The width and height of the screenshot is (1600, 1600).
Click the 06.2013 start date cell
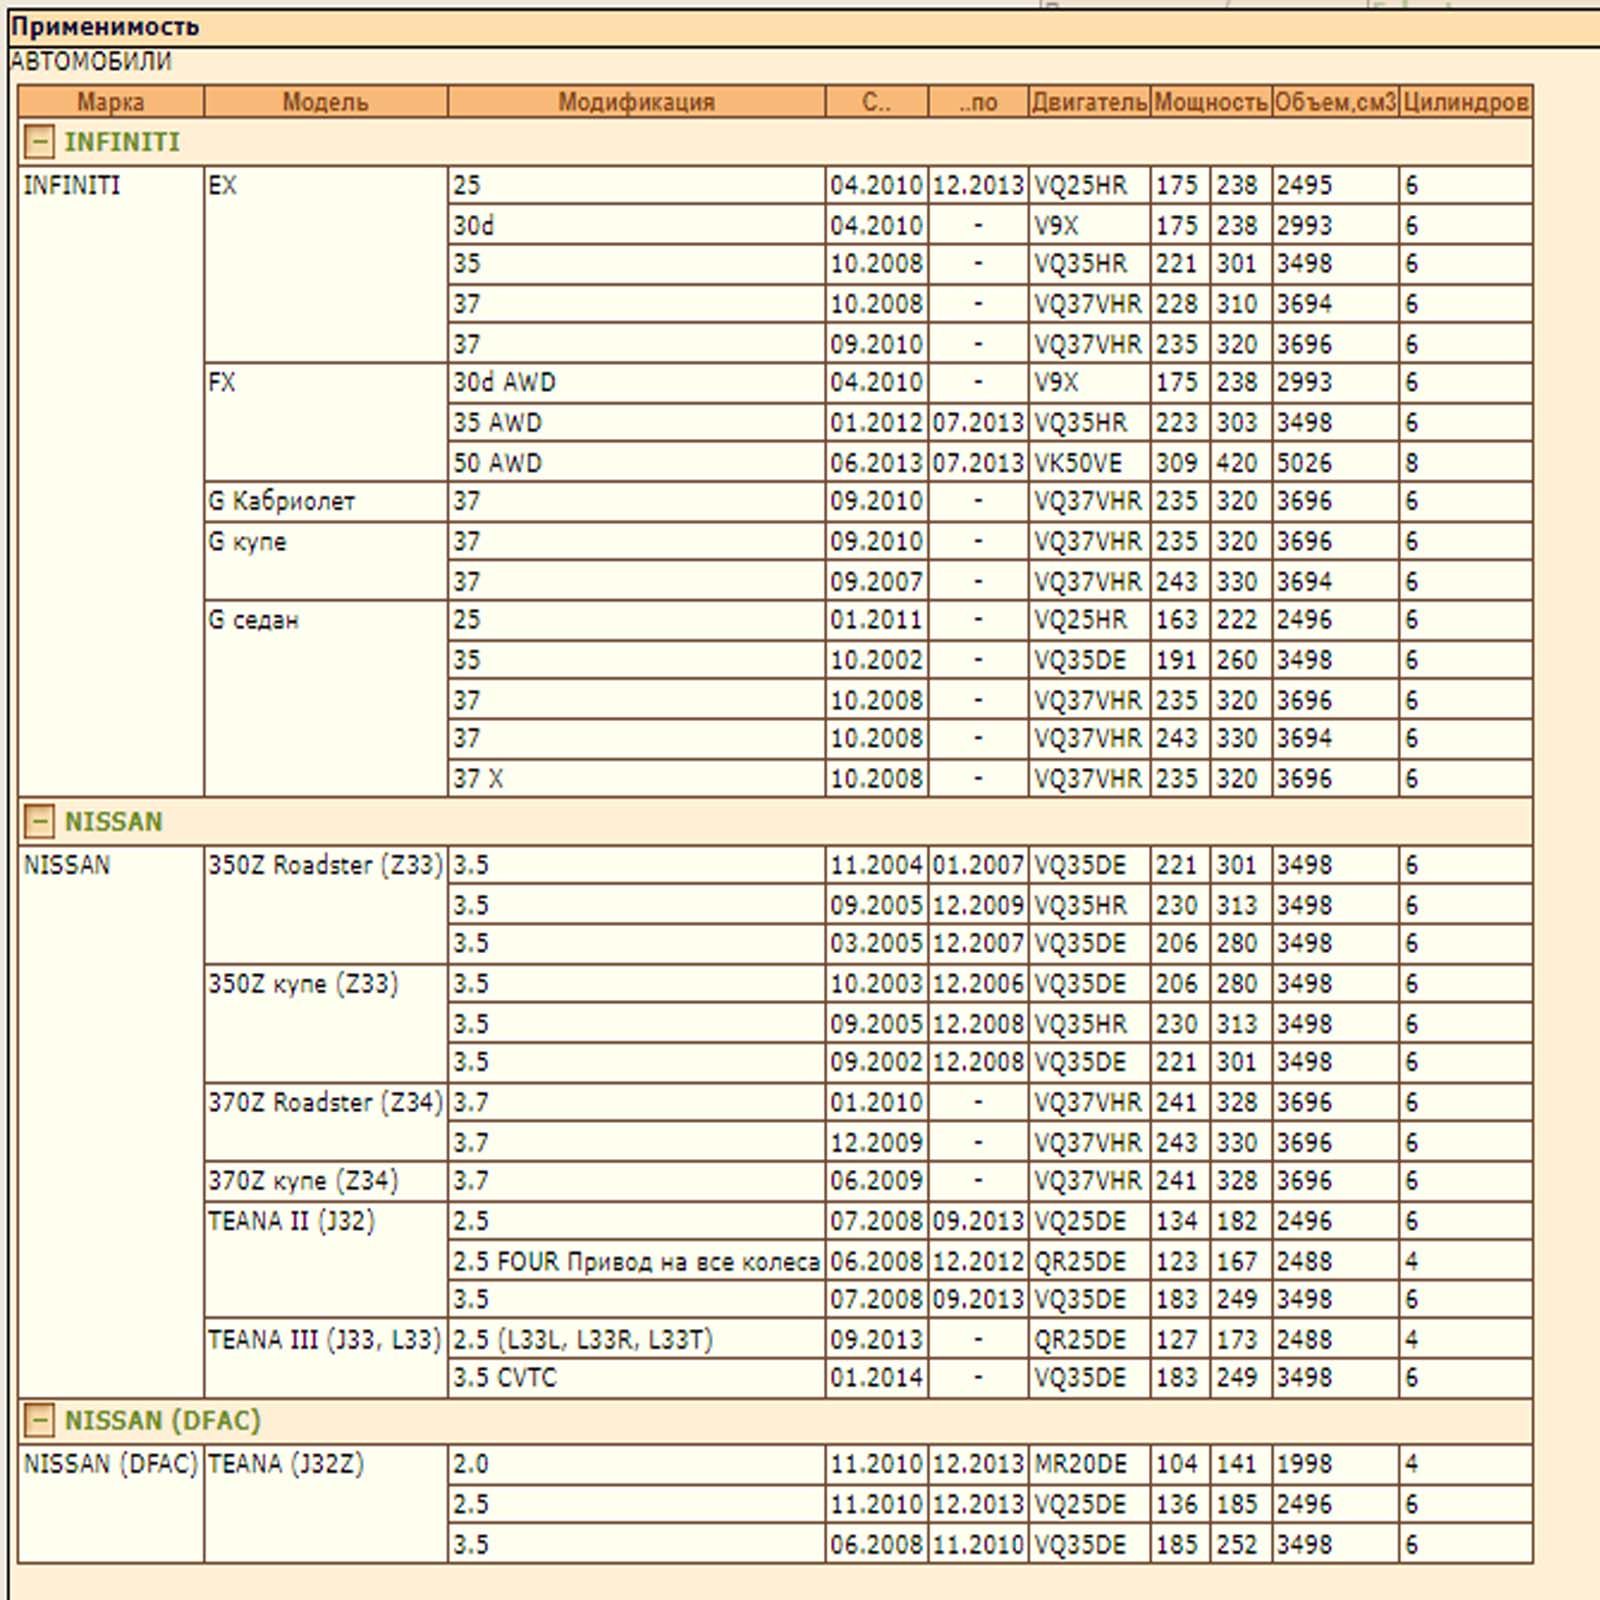[876, 463]
